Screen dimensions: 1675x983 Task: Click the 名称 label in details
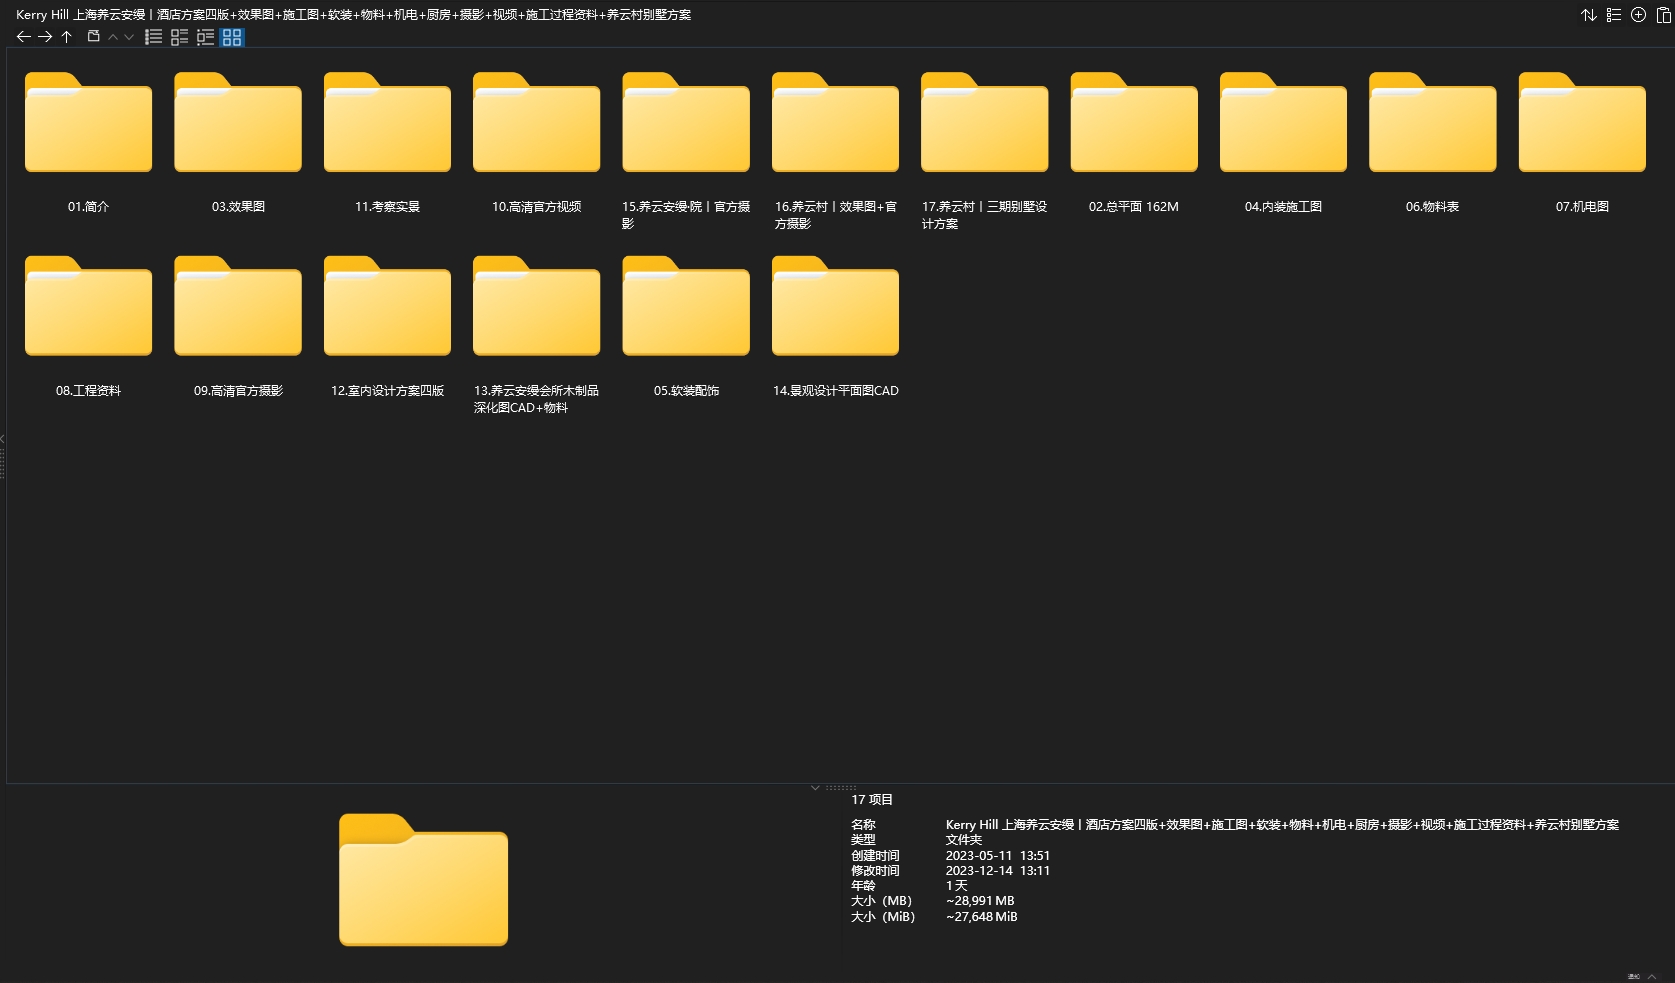(863, 825)
